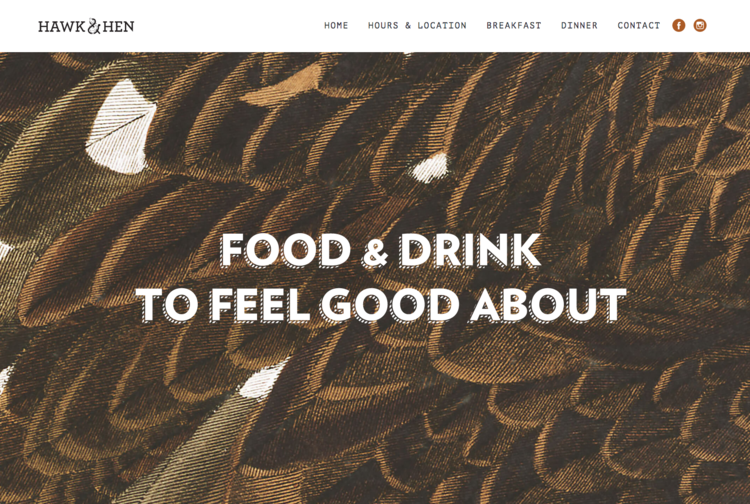Viewport: 750px width, 504px height.
Task: Click the Hawk & Hen logo
Action: 86,26
